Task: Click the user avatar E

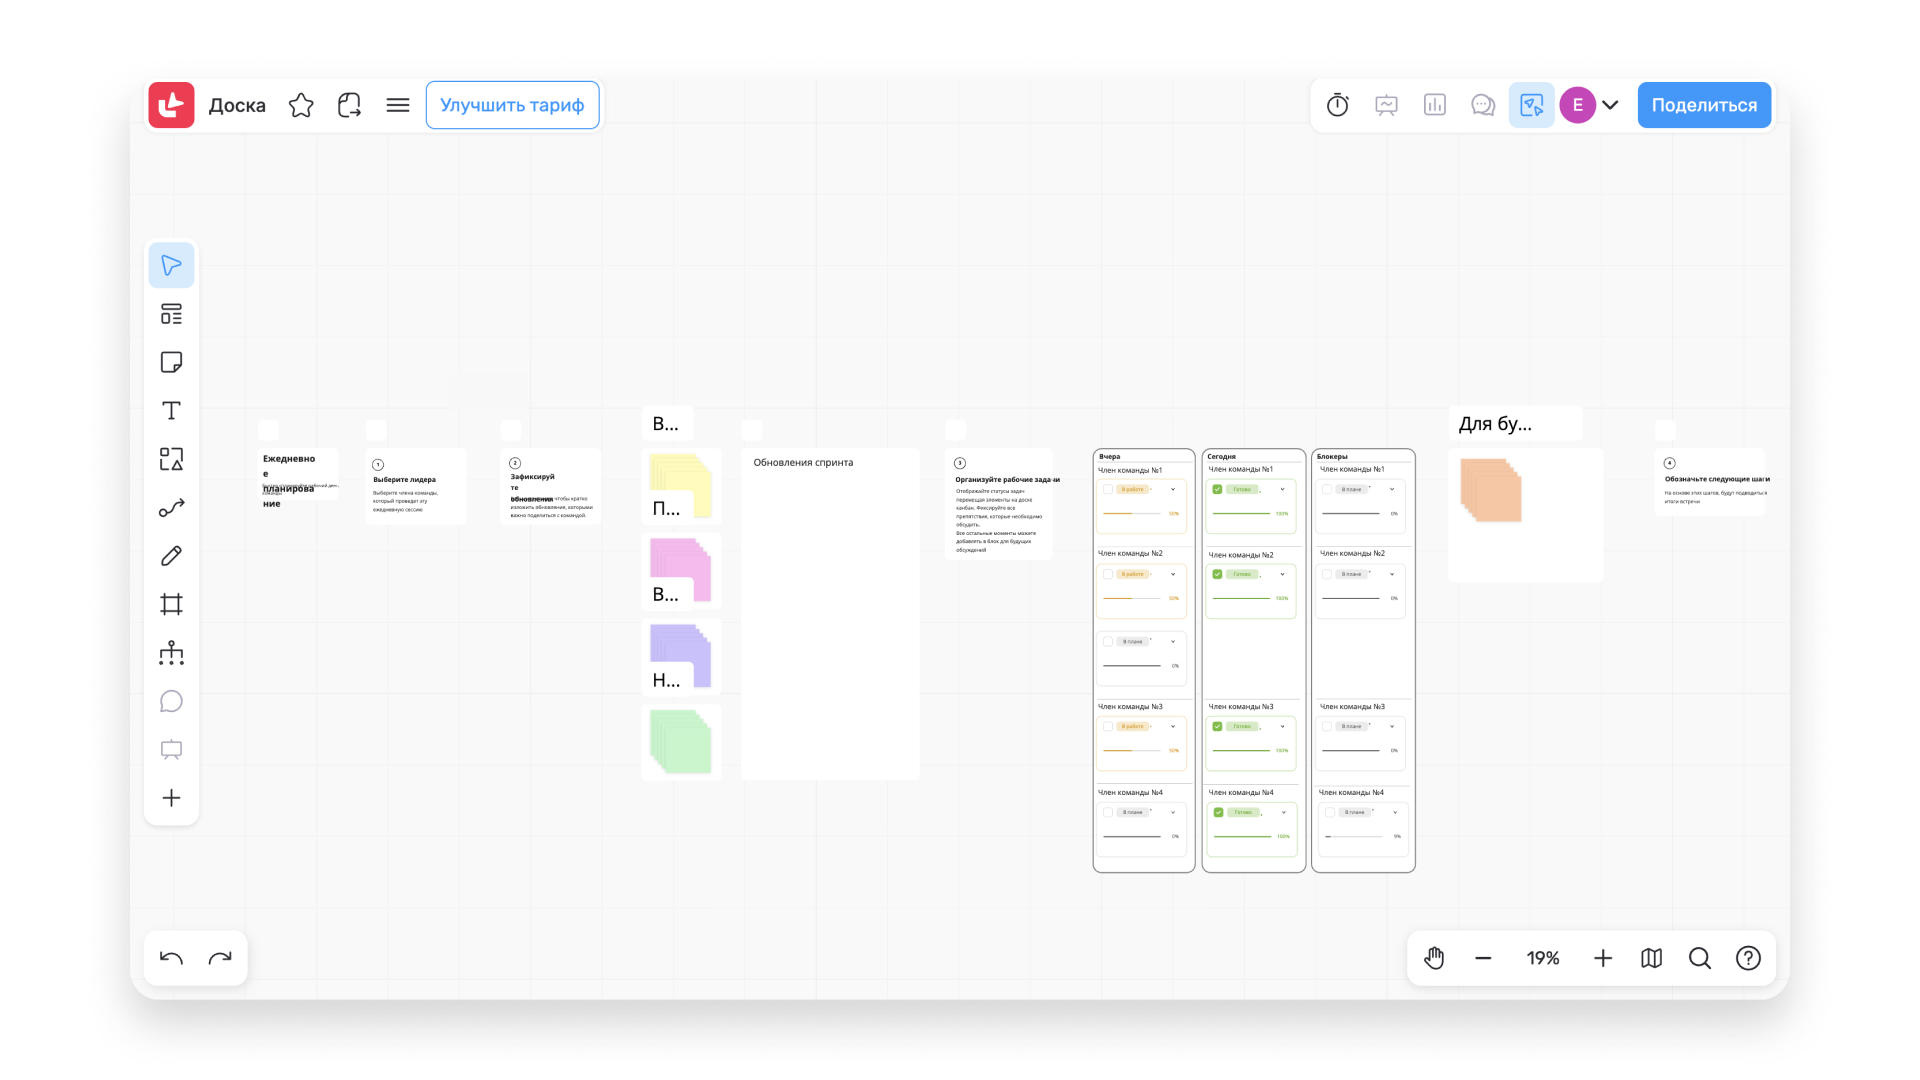Action: click(x=1578, y=105)
